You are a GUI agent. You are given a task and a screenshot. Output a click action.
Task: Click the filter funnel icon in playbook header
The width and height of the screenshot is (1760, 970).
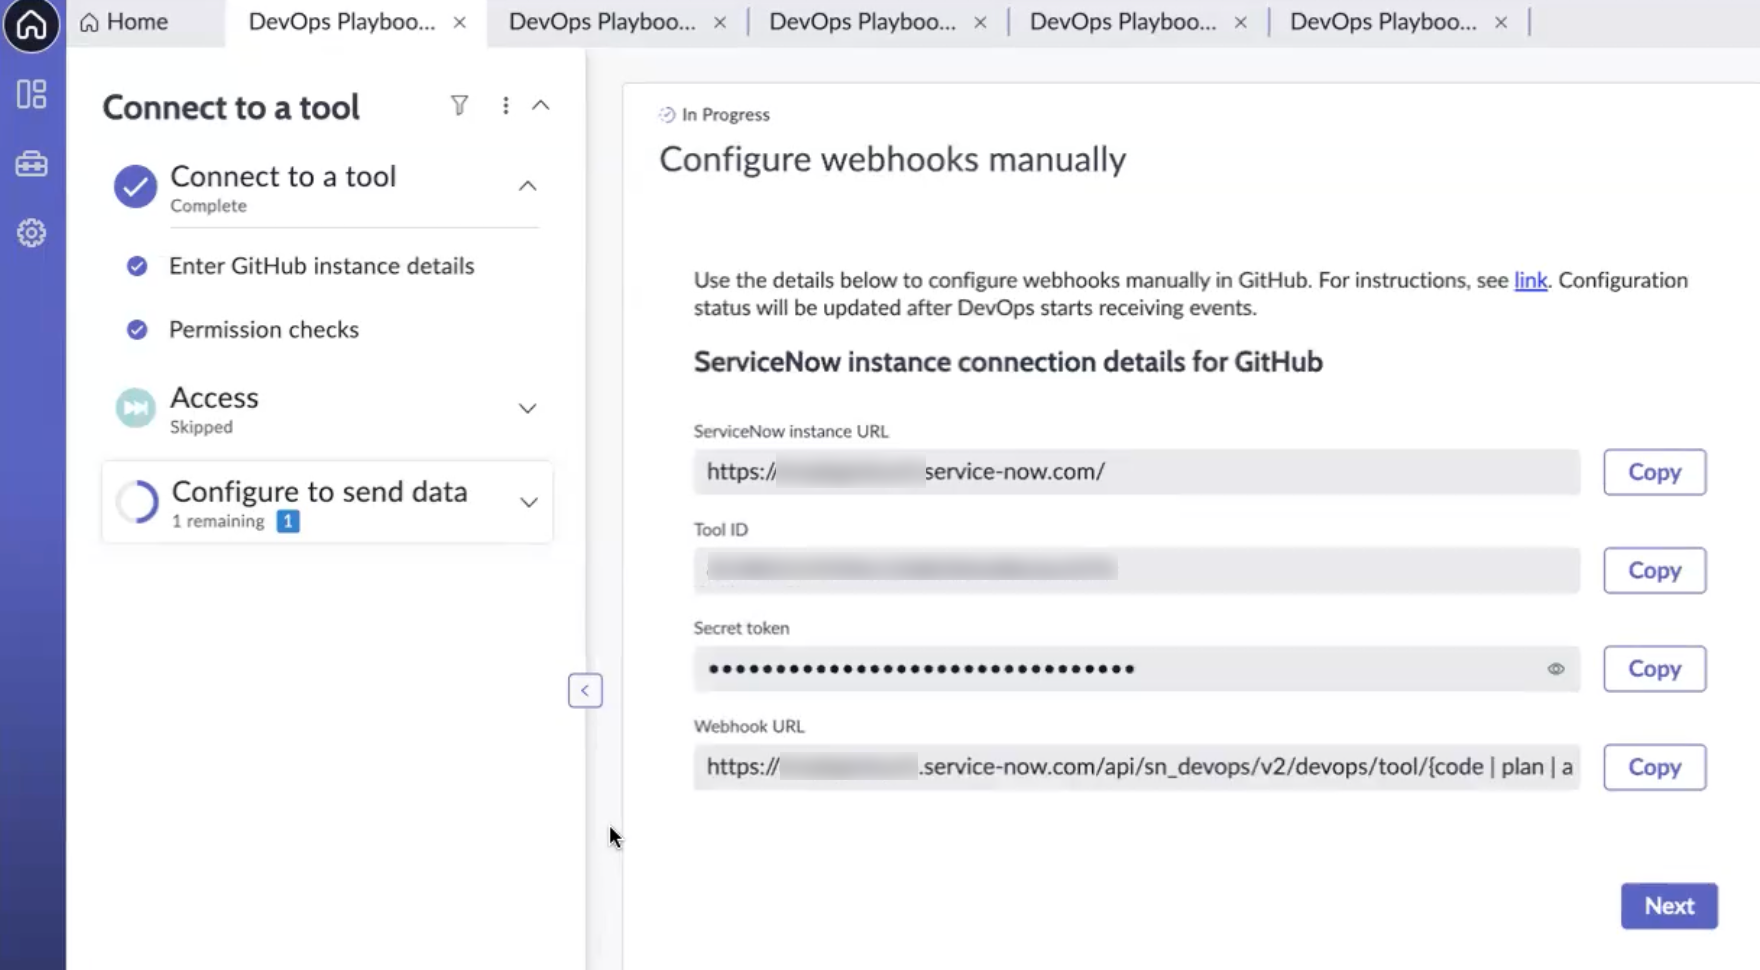click(x=459, y=105)
